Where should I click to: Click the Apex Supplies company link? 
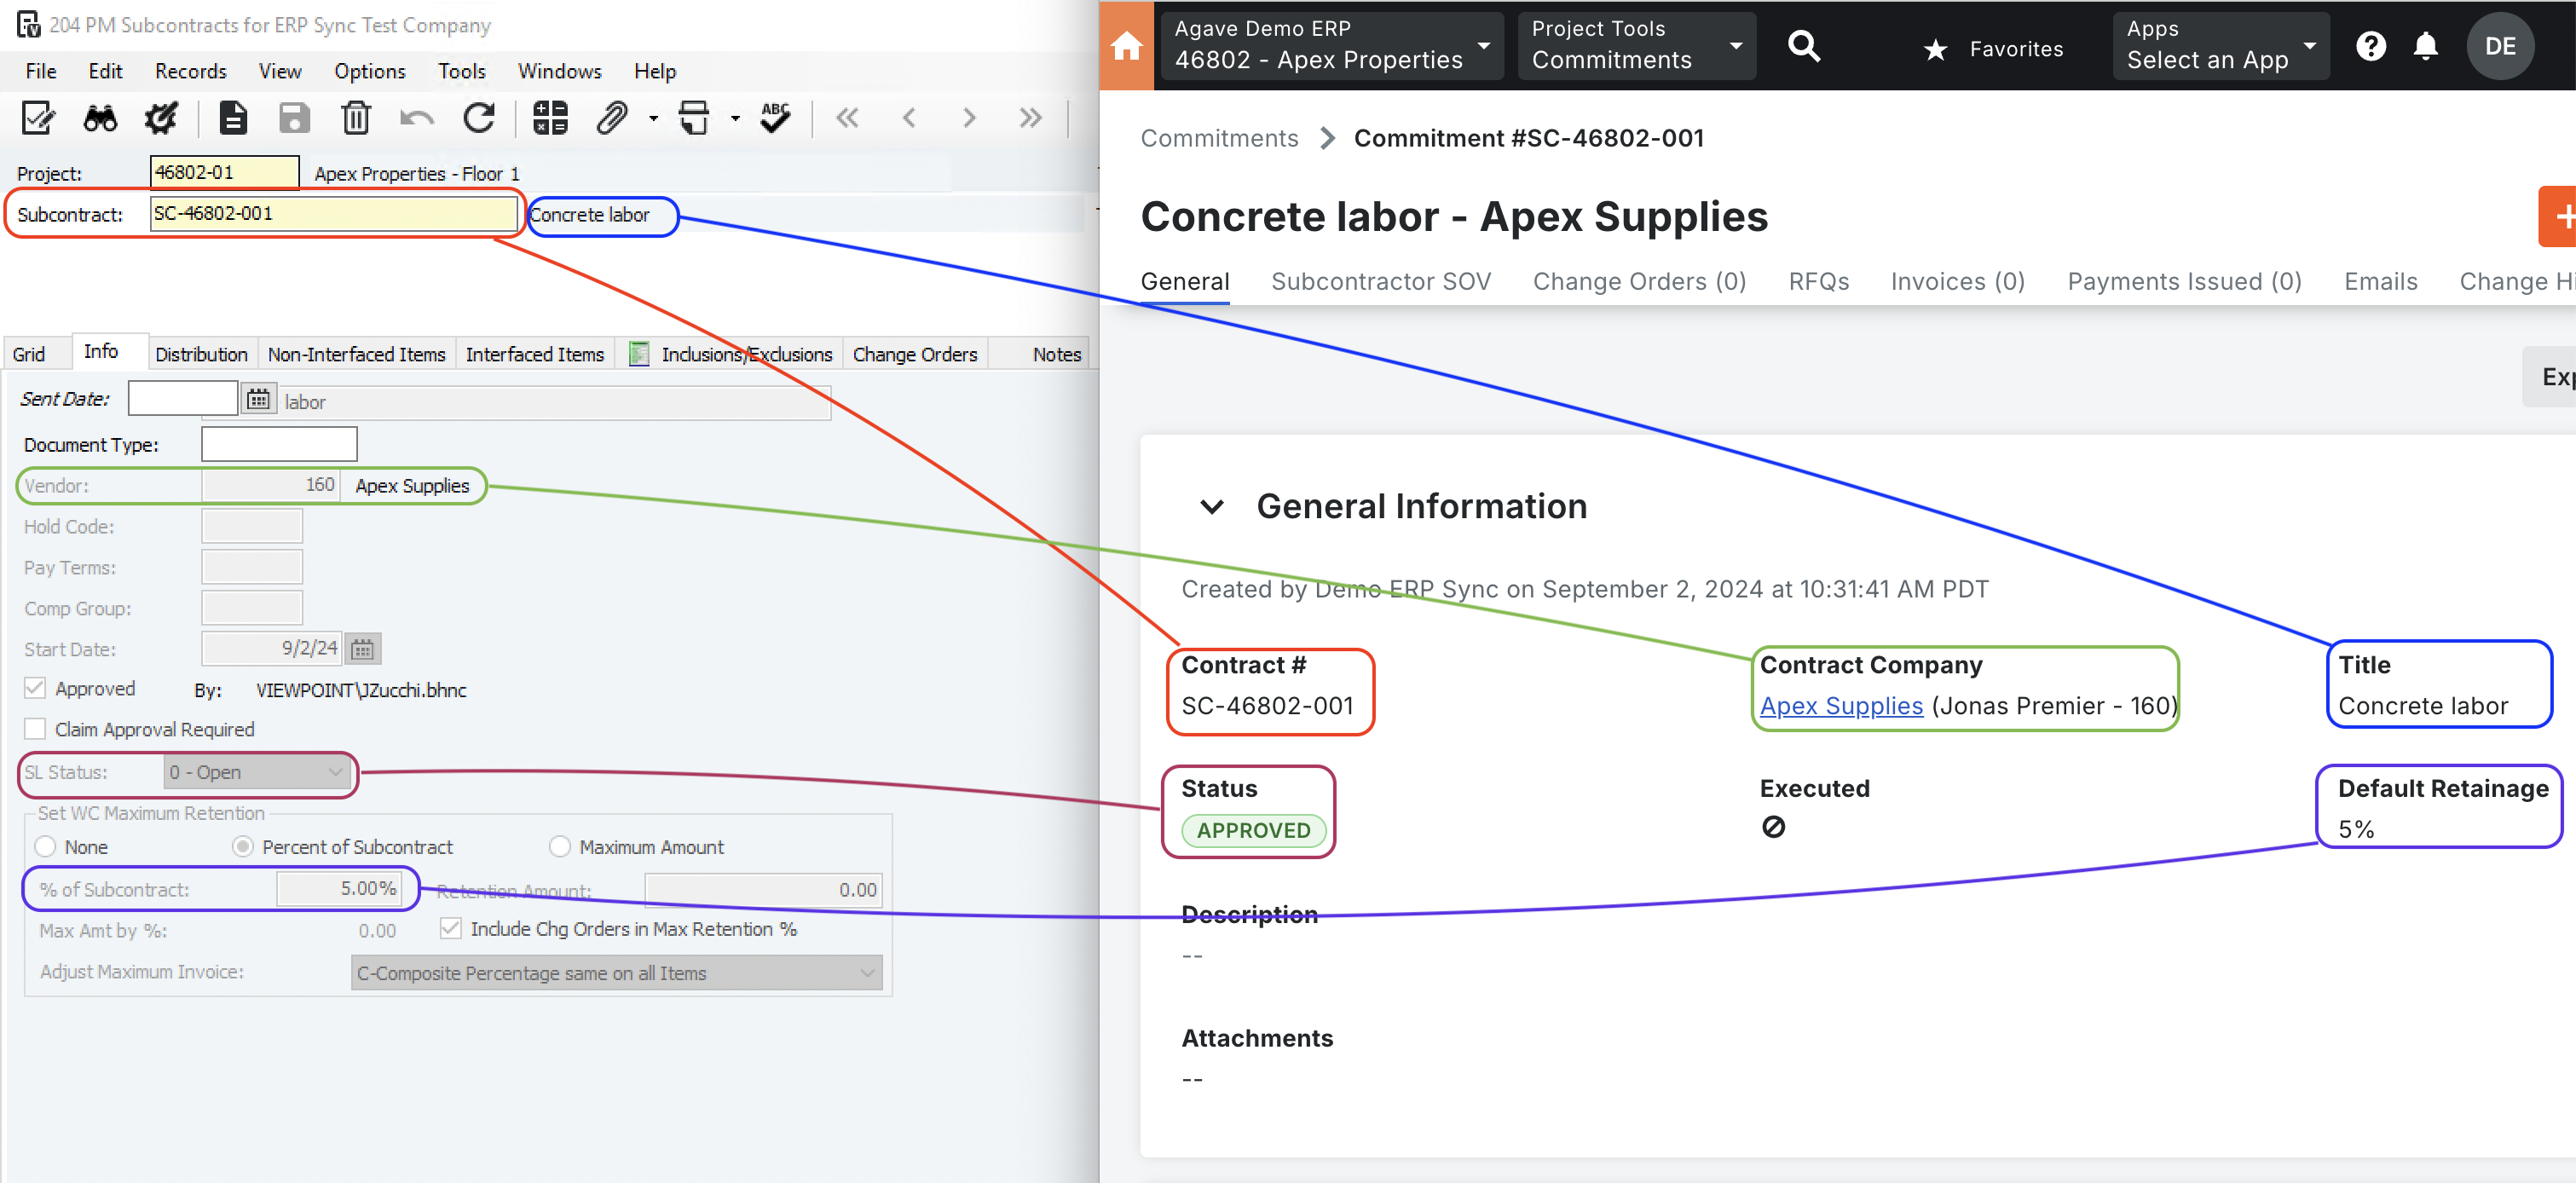1840,706
